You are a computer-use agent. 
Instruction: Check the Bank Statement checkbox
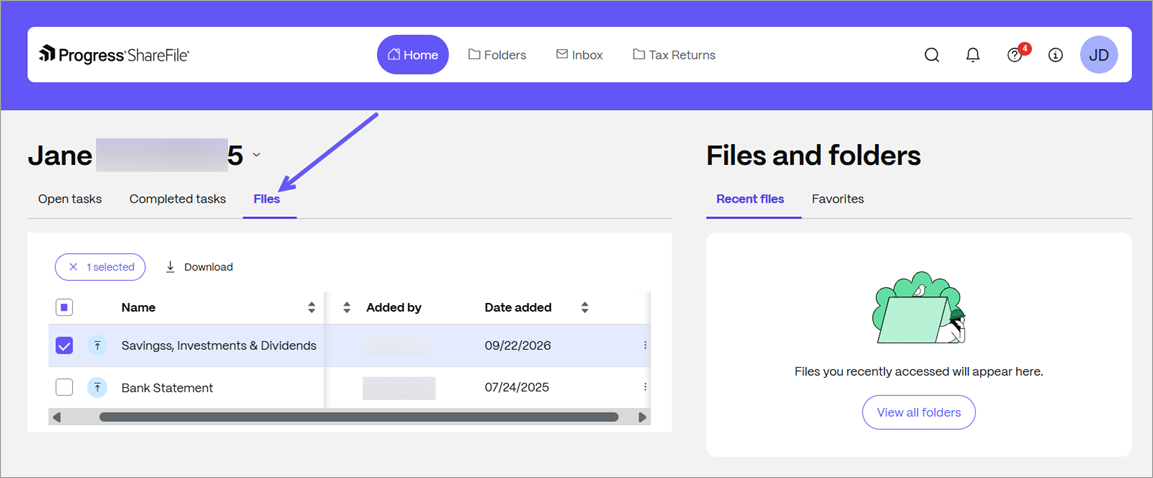click(x=64, y=388)
